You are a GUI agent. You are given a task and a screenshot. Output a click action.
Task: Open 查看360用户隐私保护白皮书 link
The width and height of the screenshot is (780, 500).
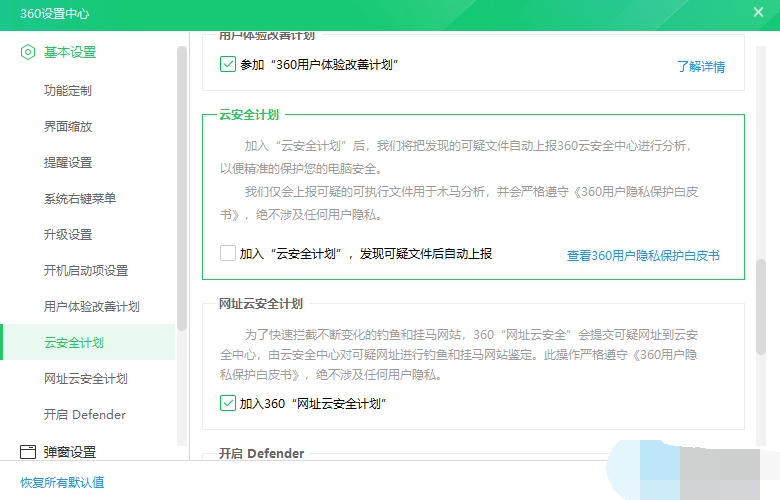click(x=643, y=256)
